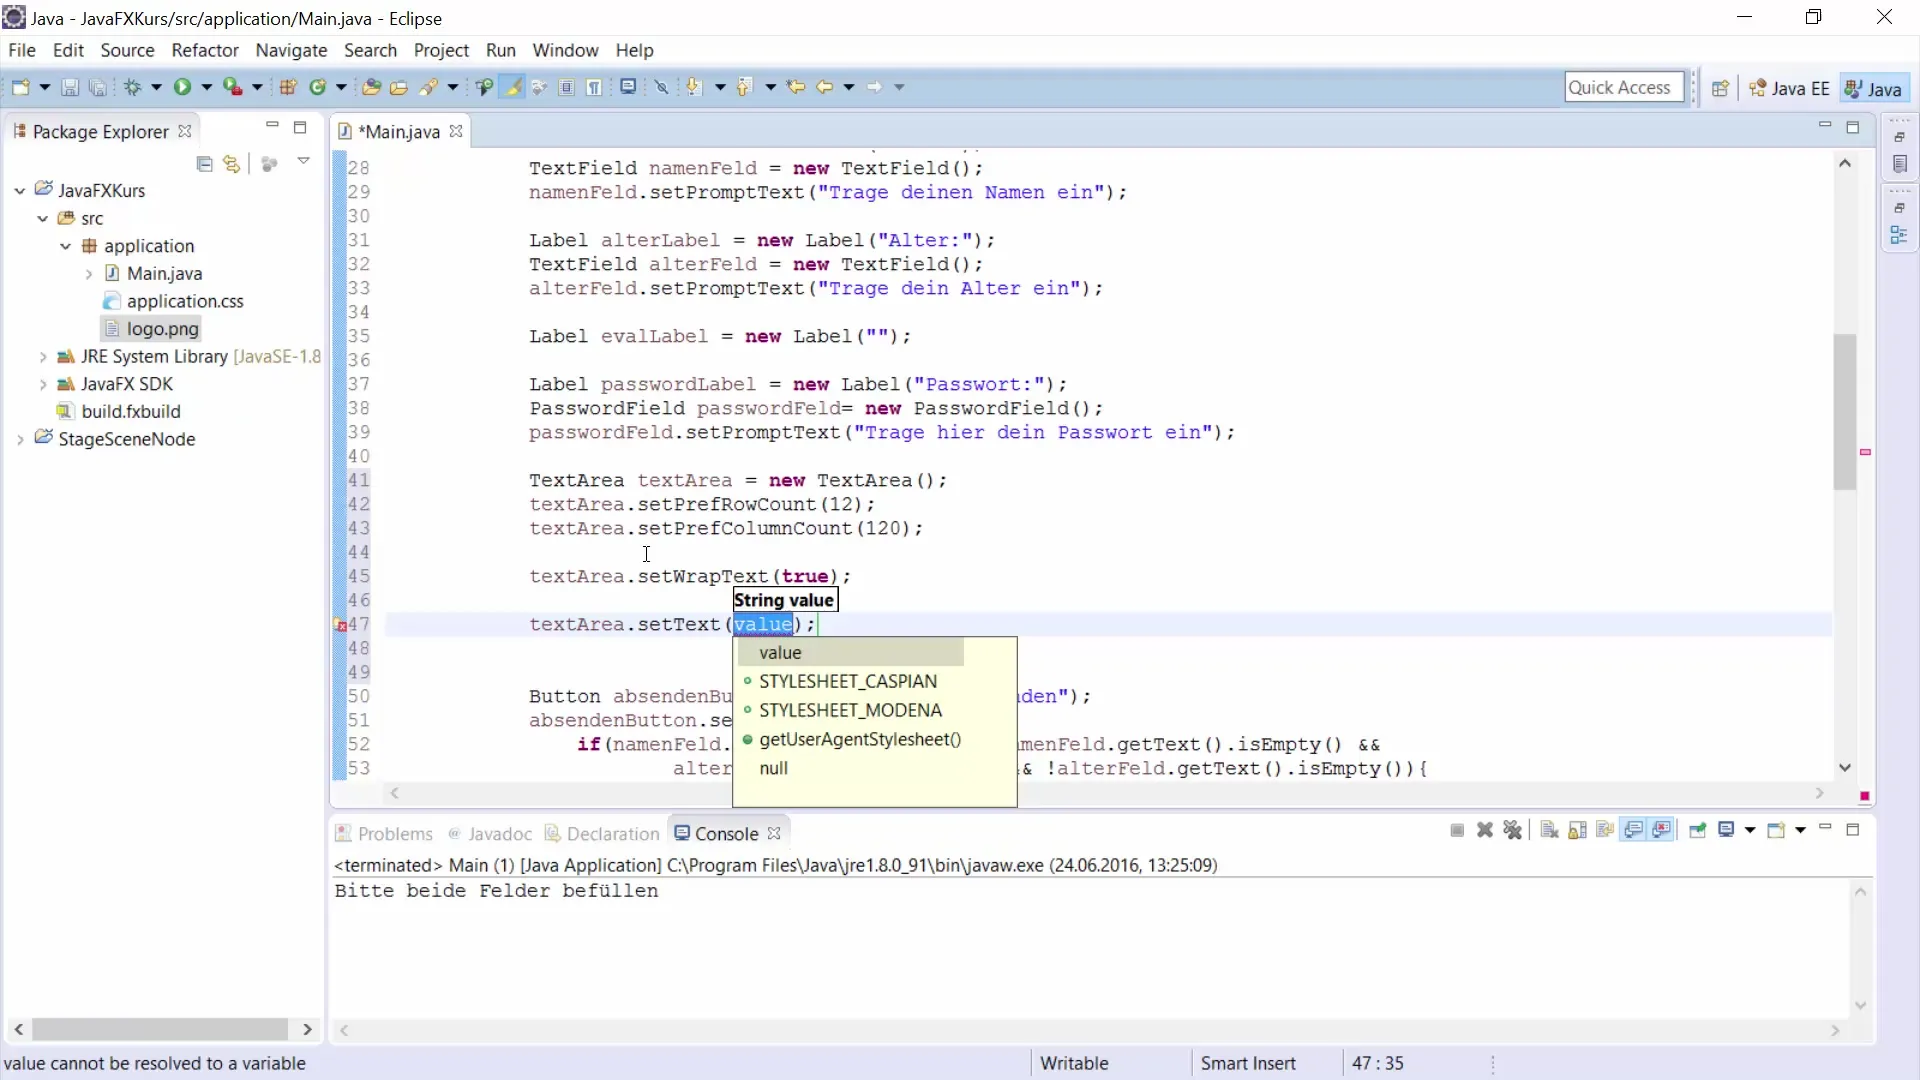Click the Package Explorer horizontal scrollbar
1920x1080 pixels.
point(160,1029)
